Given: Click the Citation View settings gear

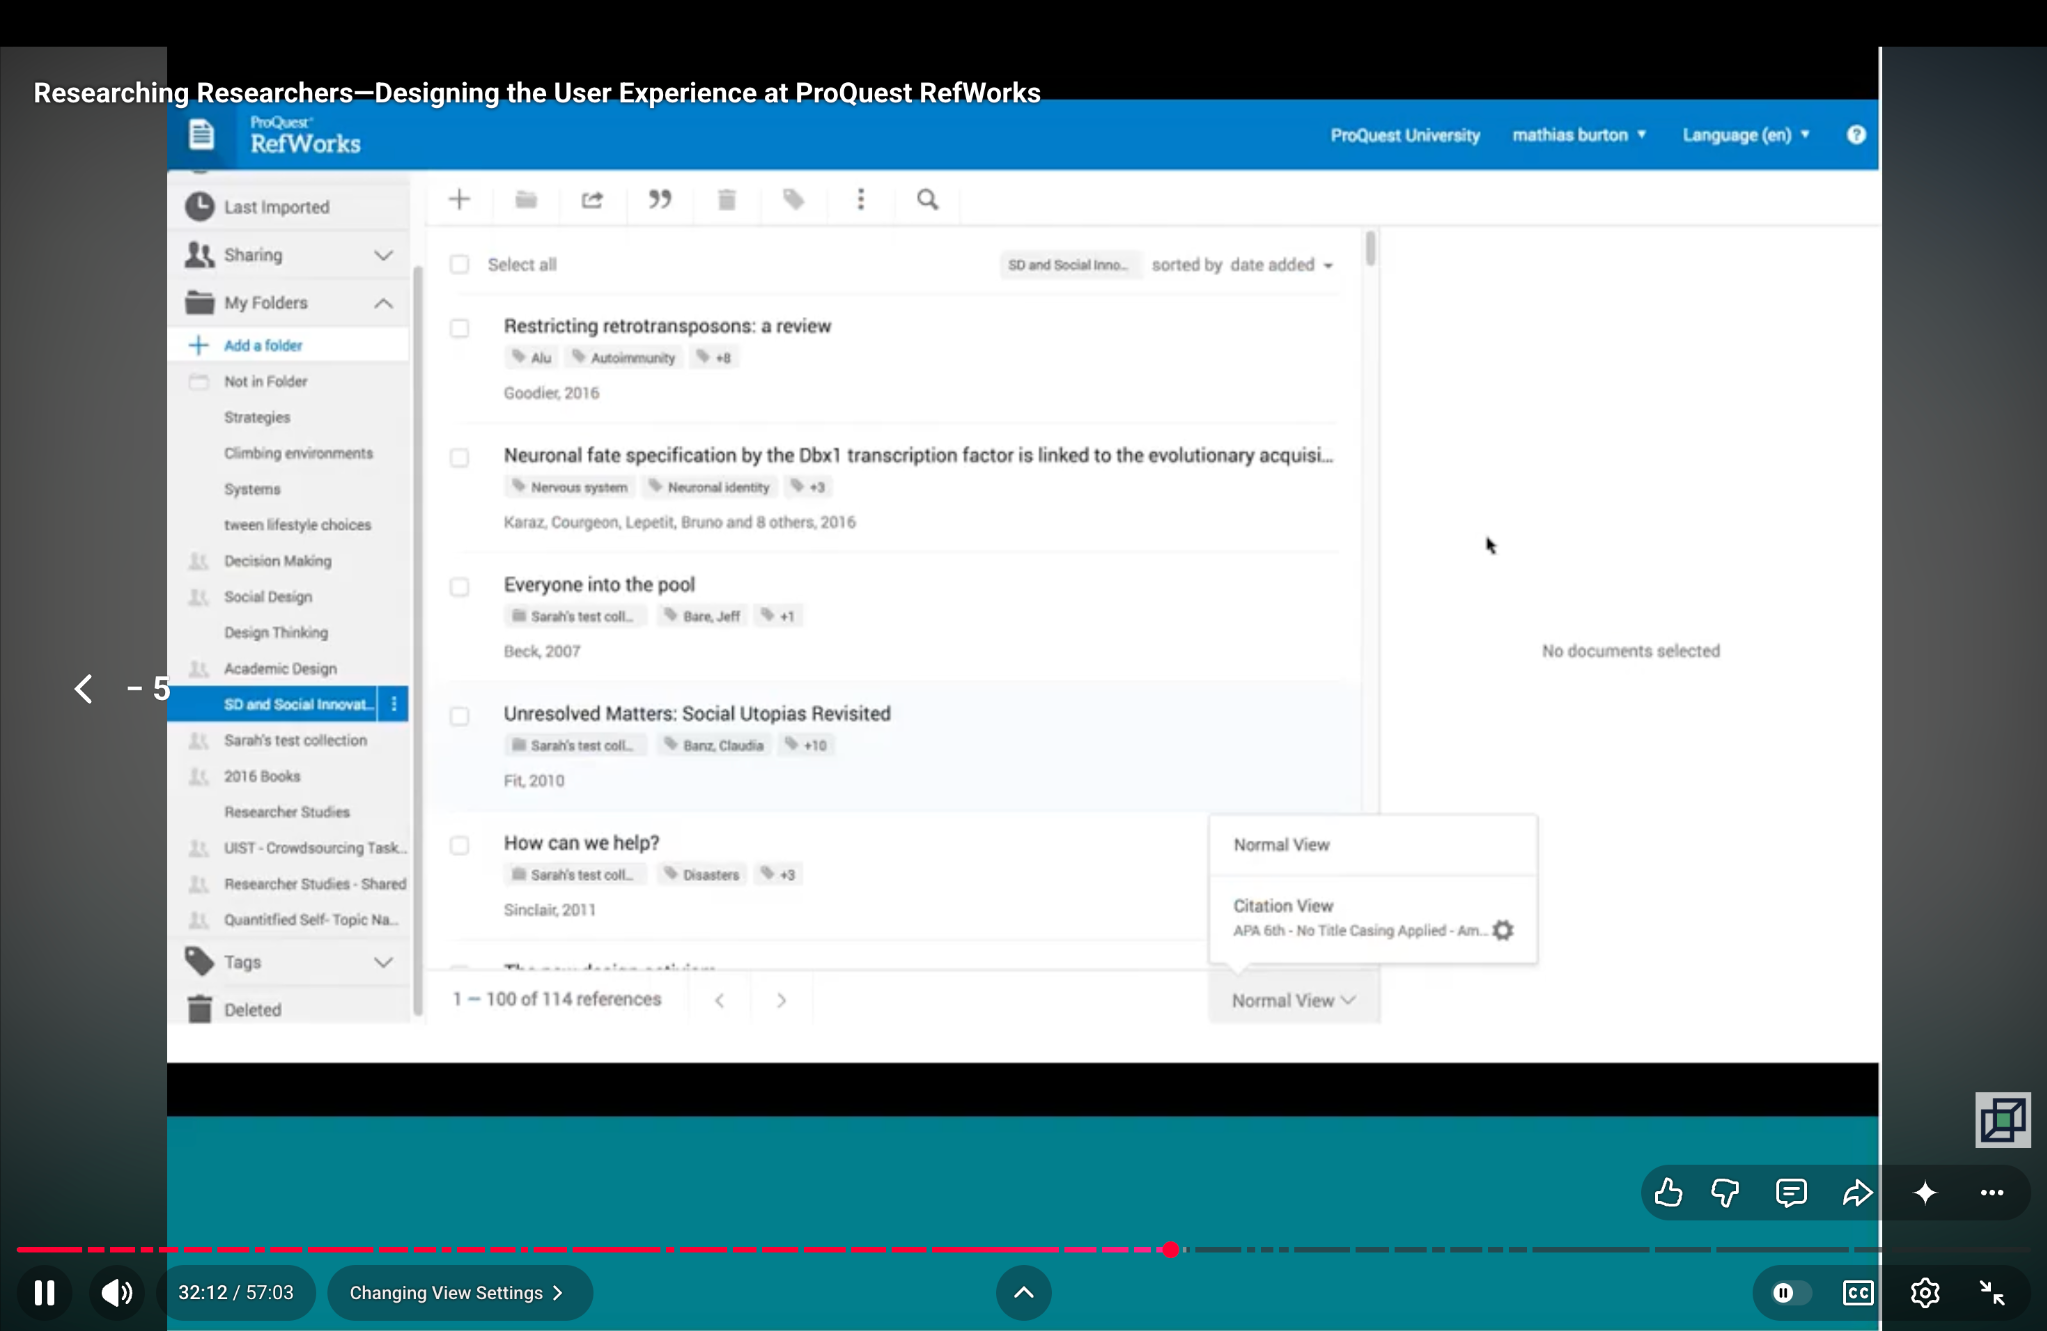Looking at the screenshot, I should (x=1503, y=930).
